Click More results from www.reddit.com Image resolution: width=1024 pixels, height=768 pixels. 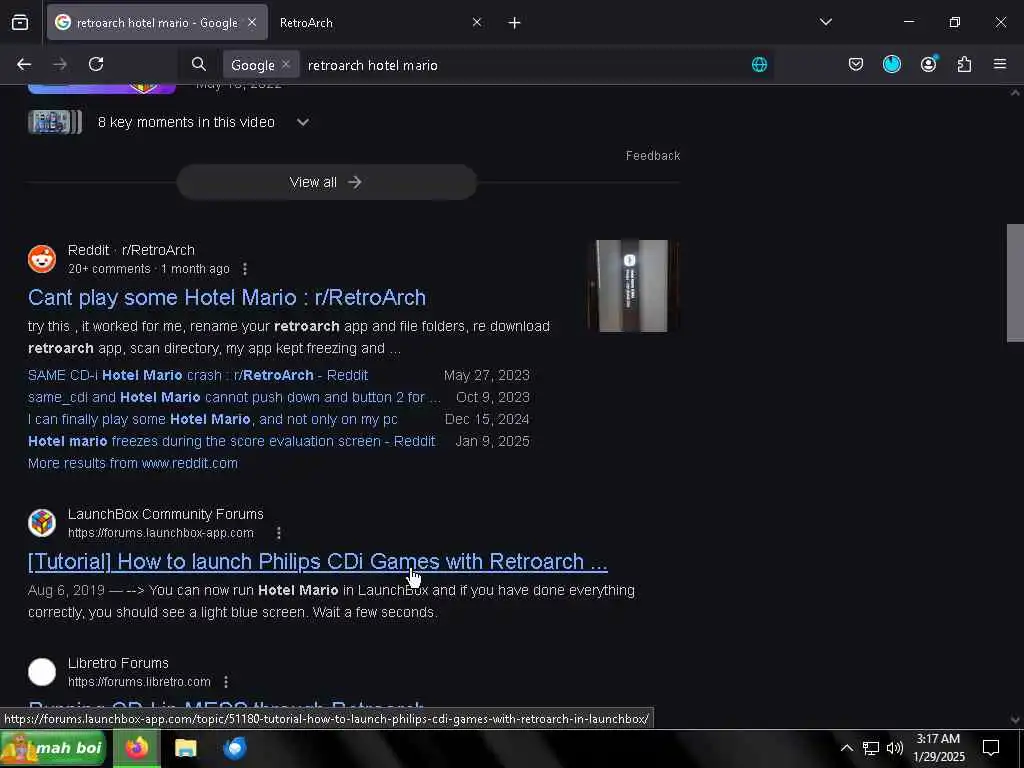133,463
